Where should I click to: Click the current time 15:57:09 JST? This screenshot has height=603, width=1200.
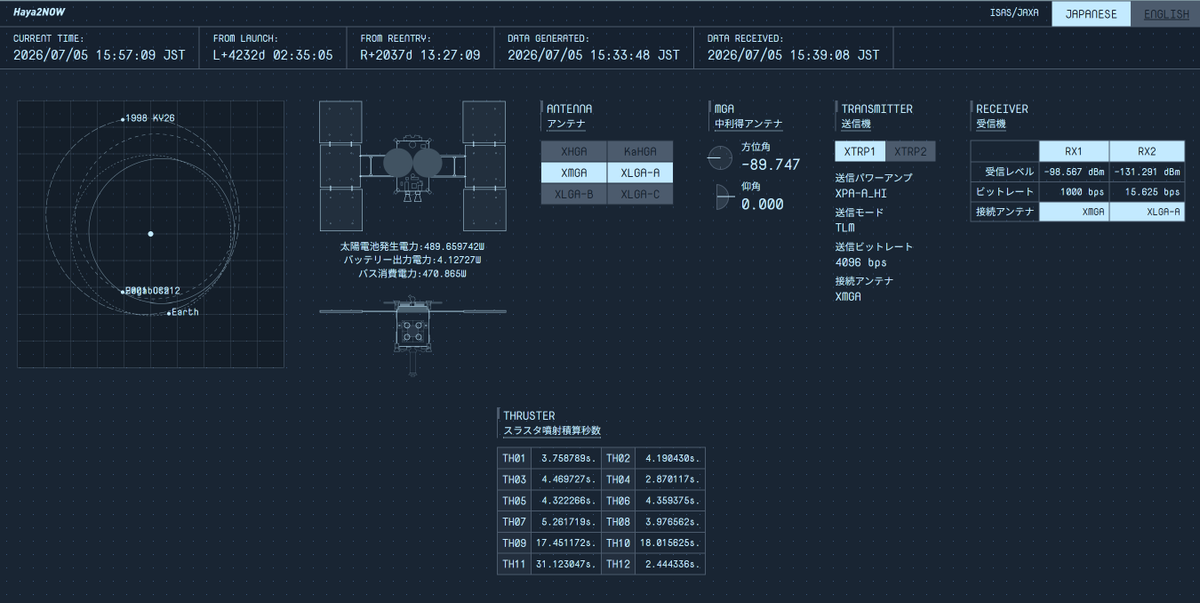[x=99, y=55]
